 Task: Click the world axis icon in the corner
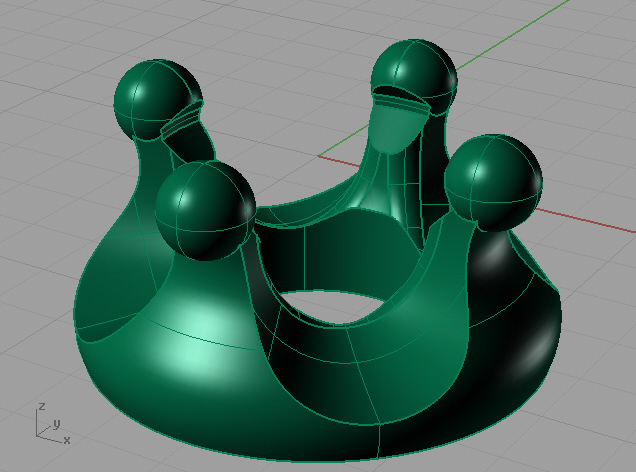48,424
